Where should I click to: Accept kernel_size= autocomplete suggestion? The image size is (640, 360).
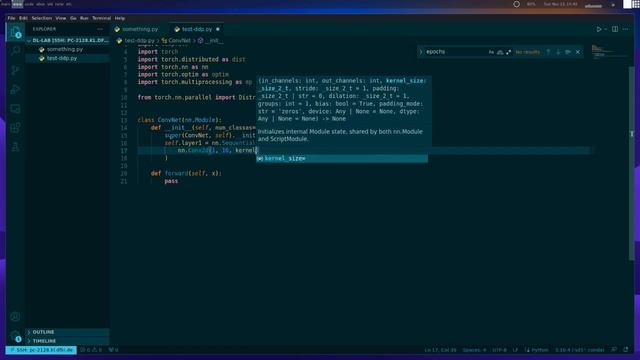342,158
